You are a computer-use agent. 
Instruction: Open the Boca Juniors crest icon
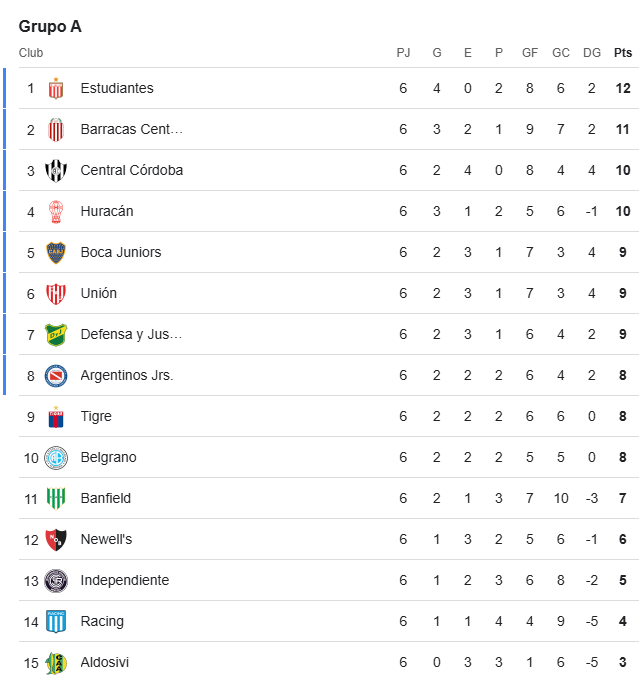pos(56,253)
